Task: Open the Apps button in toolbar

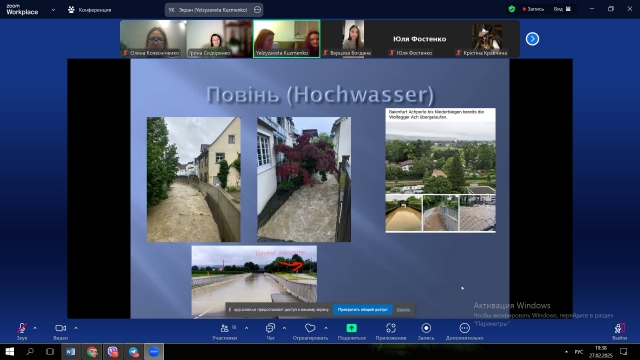Action: 391,331
